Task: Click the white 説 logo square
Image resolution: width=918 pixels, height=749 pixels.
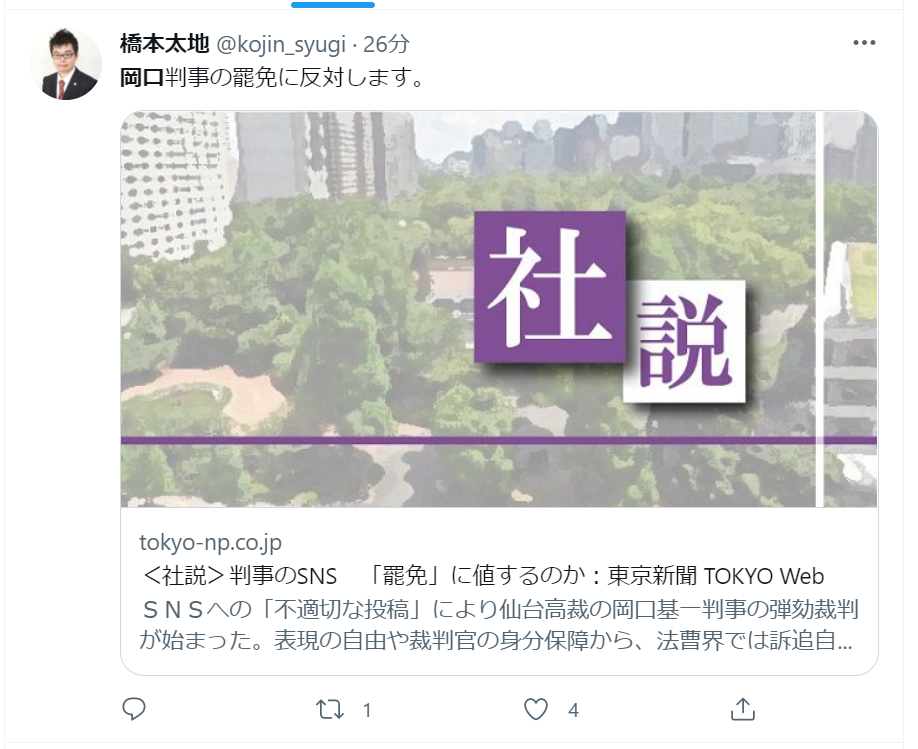Action: click(684, 341)
